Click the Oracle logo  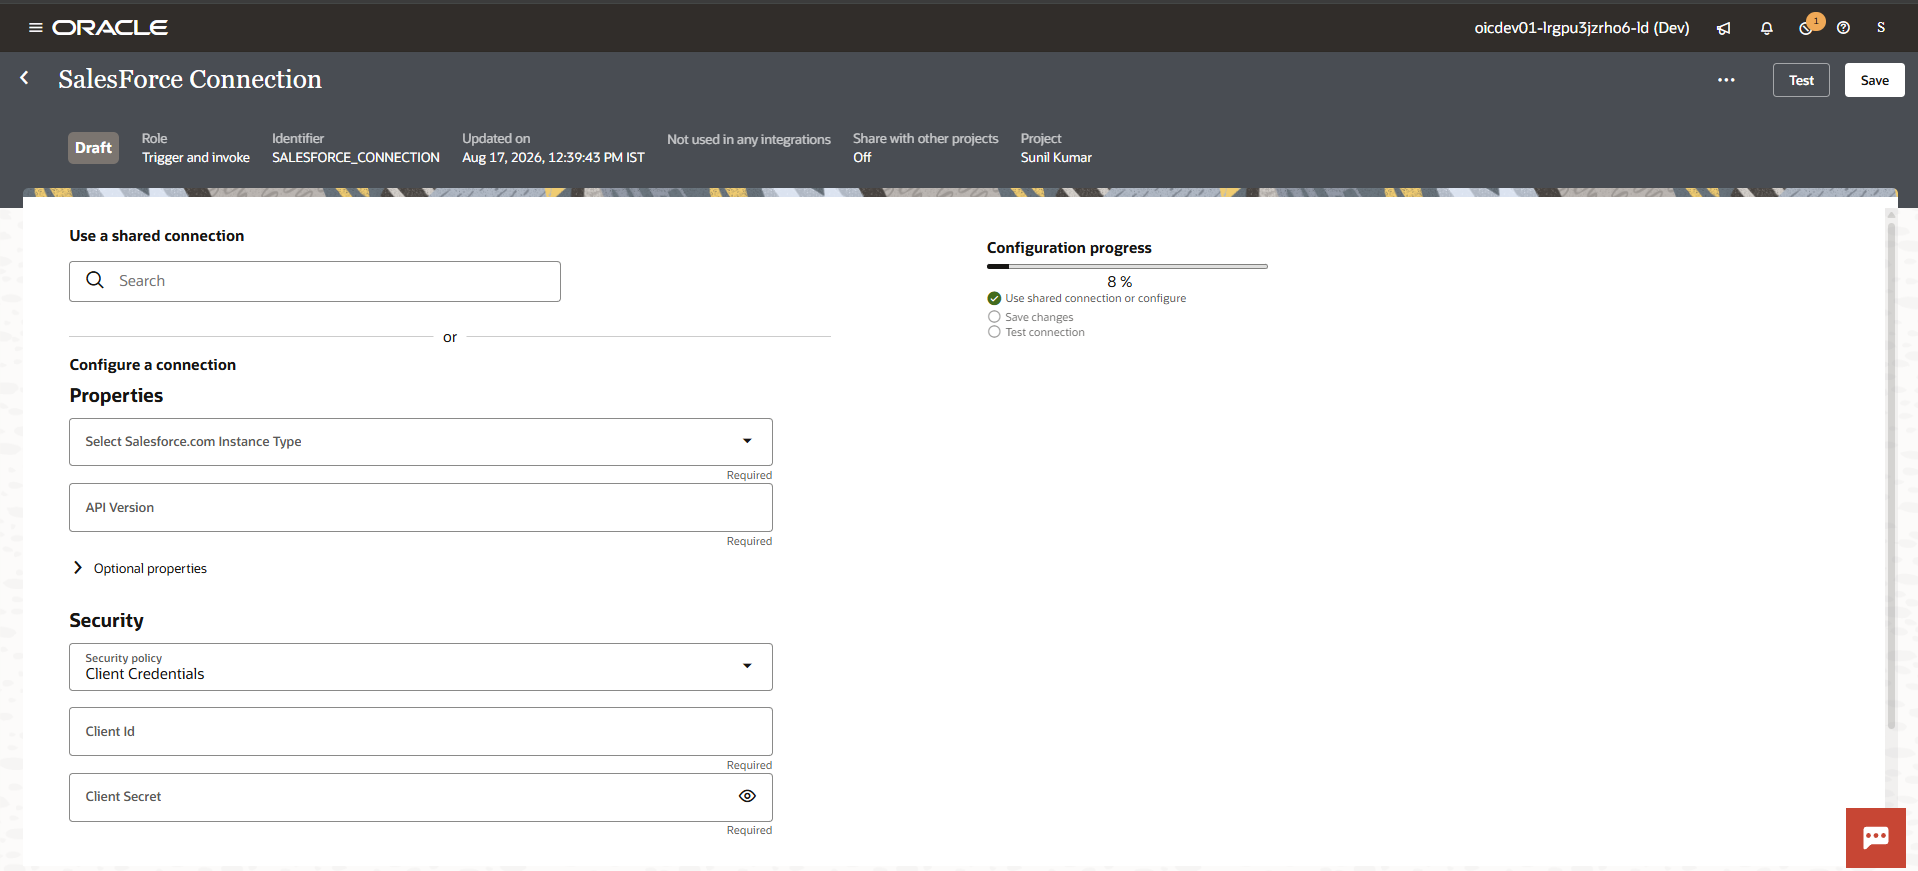[x=110, y=28]
